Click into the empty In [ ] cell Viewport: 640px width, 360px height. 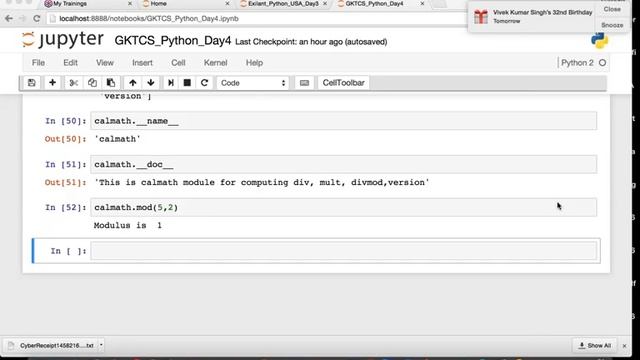coord(343,251)
